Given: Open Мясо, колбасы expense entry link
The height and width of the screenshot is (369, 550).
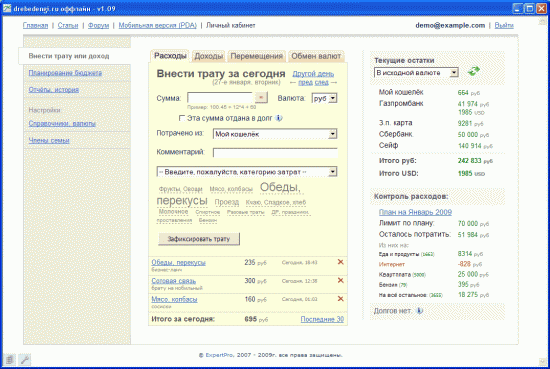Looking at the screenshot, I should tap(174, 299).
